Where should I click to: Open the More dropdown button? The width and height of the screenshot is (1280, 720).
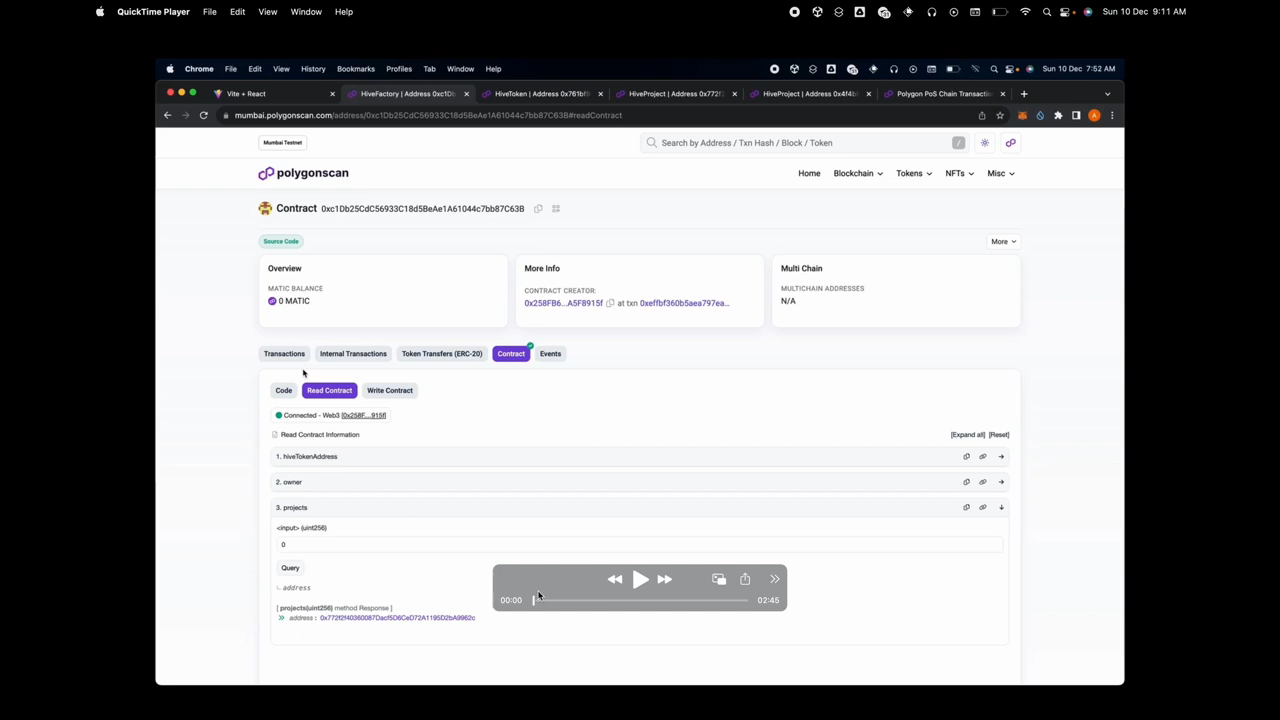pos(1003,241)
